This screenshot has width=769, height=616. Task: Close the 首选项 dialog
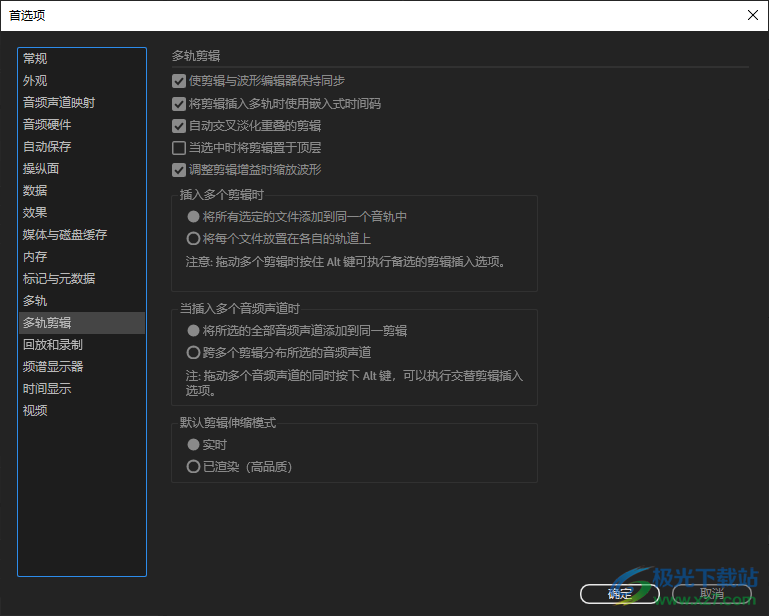(753, 15)
